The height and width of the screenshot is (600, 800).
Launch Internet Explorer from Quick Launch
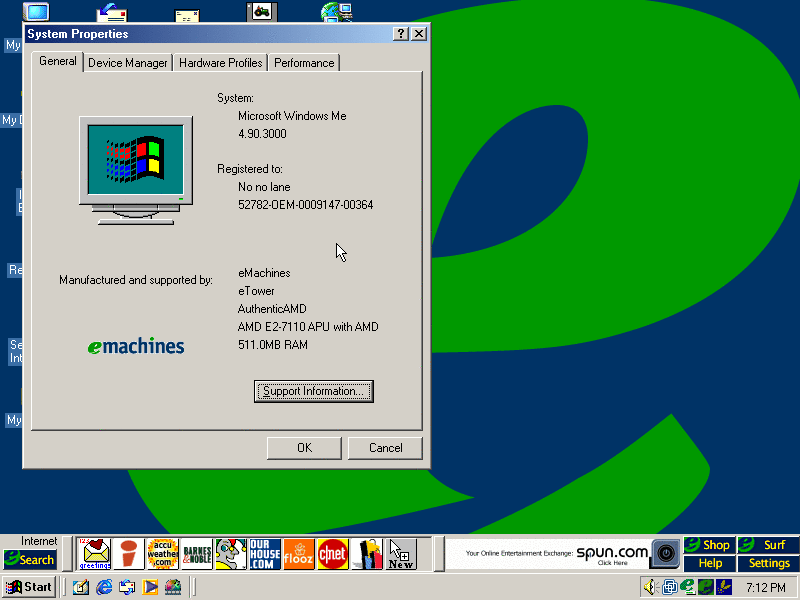coord(104,587)
